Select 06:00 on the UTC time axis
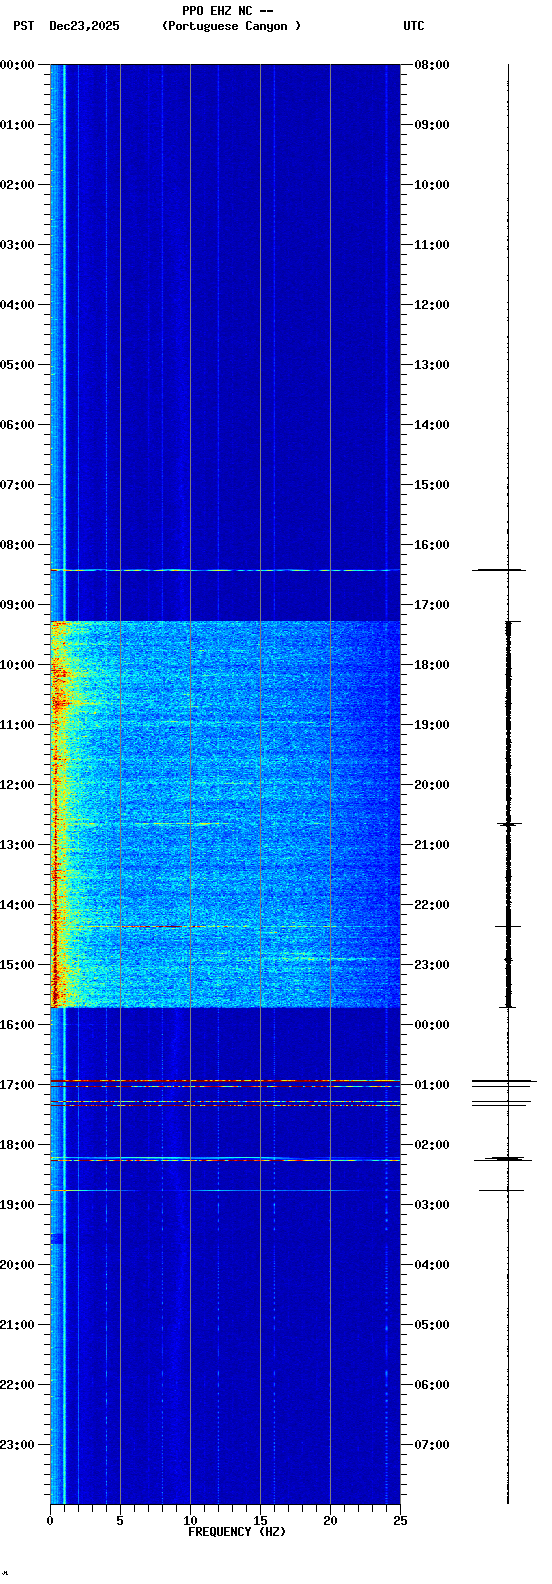This screenshot has width=552, height=1584. coord(432,1385)
